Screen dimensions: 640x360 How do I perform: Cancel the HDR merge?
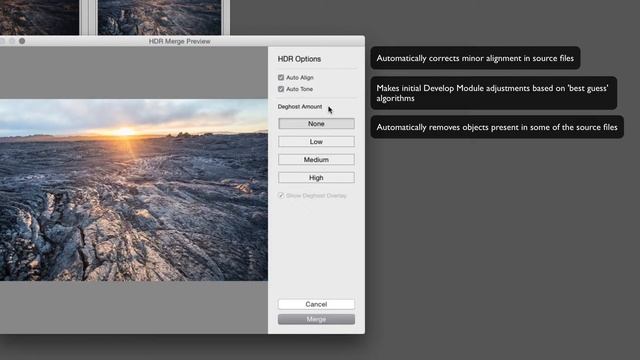[316, 304]
